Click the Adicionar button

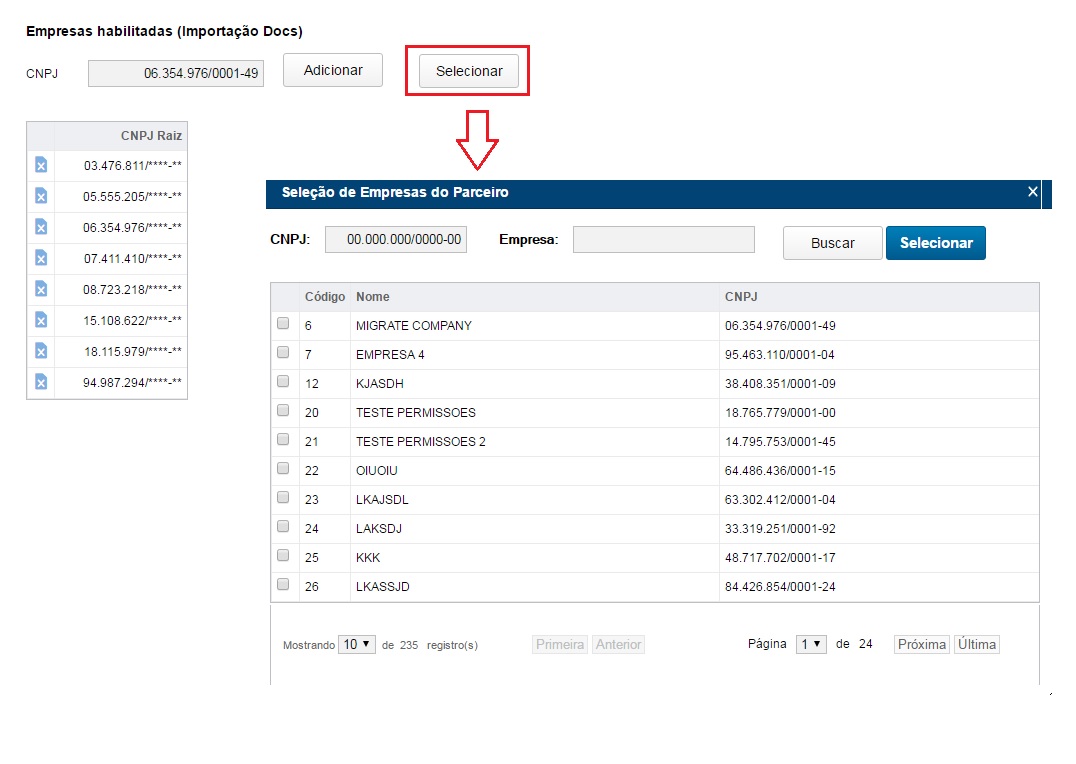click(x=333, y=70)
